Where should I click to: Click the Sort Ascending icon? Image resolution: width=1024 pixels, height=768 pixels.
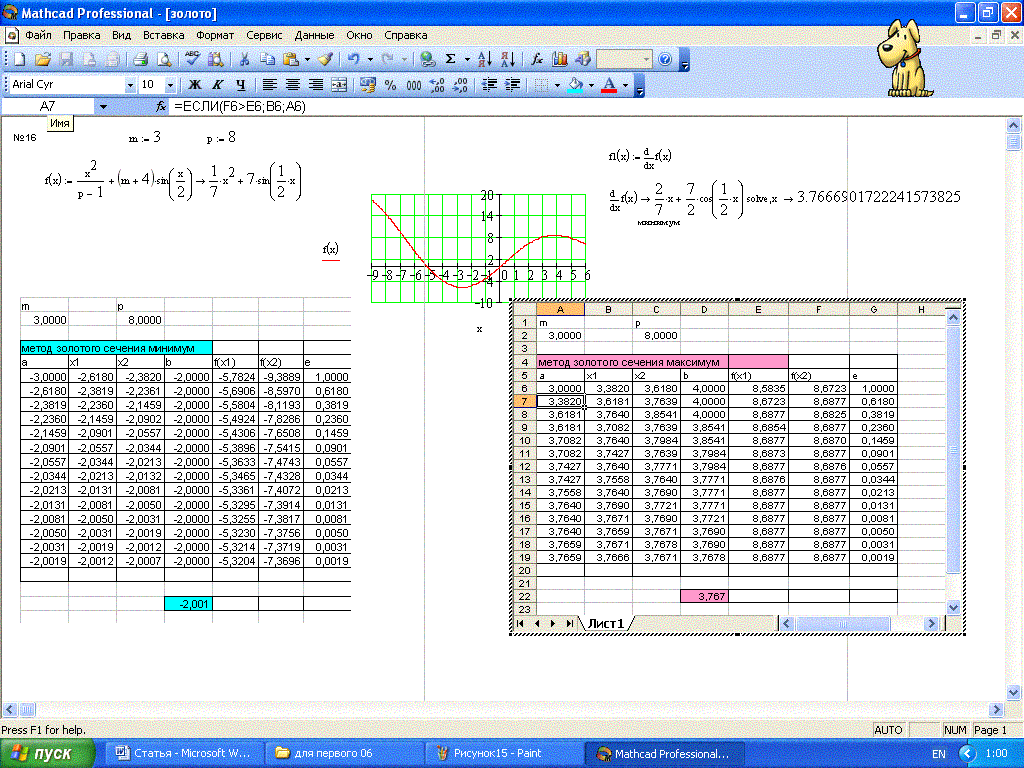[x=484, y=60]
